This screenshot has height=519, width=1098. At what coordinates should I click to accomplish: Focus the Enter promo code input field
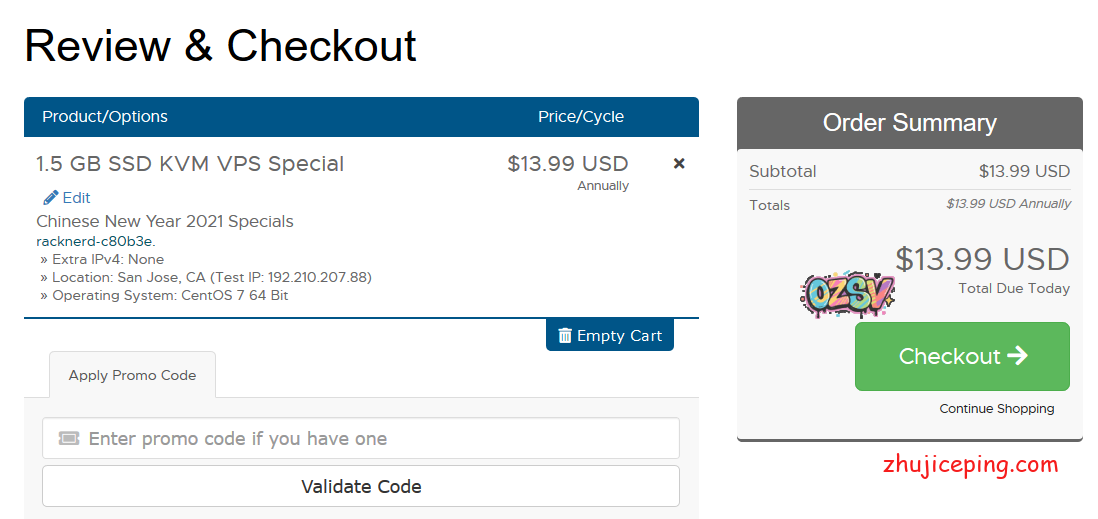coord(370,438)
